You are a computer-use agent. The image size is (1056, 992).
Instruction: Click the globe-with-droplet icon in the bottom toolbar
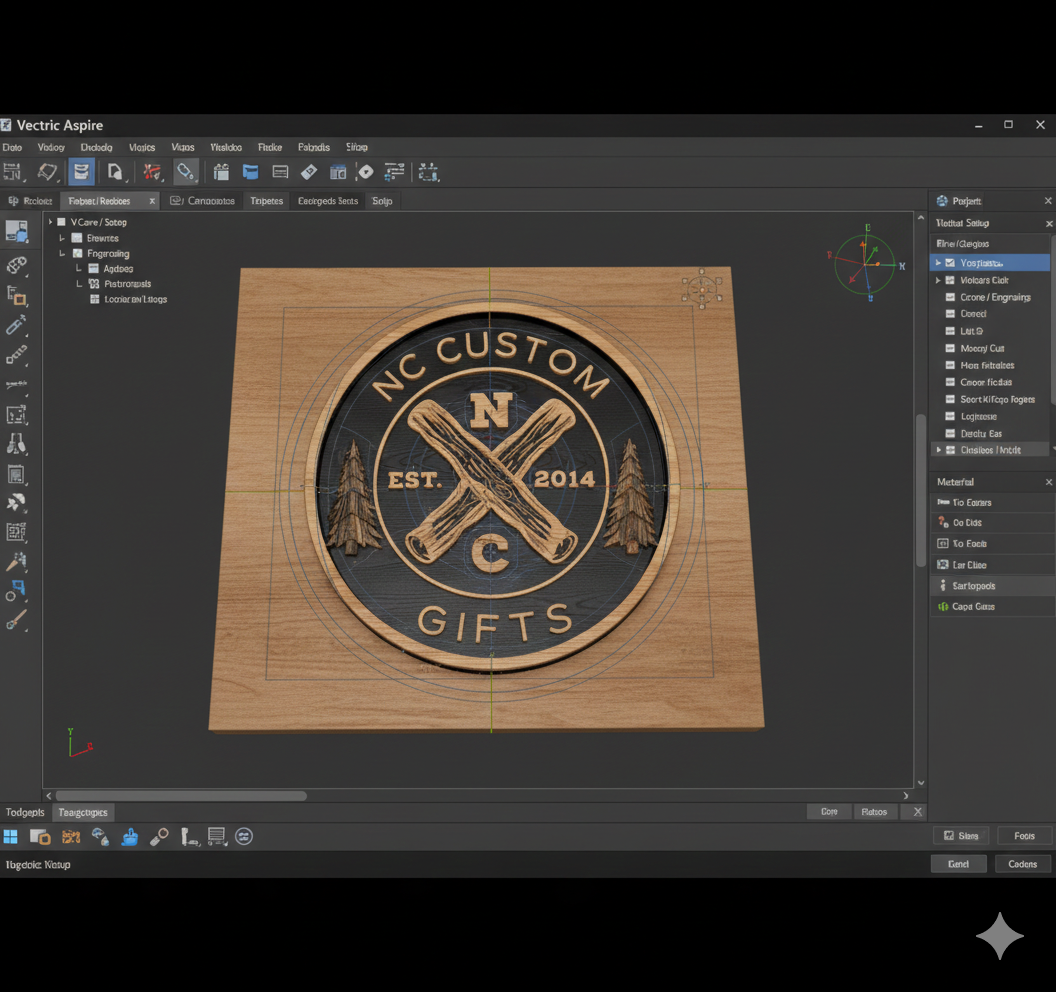point(100,836)
